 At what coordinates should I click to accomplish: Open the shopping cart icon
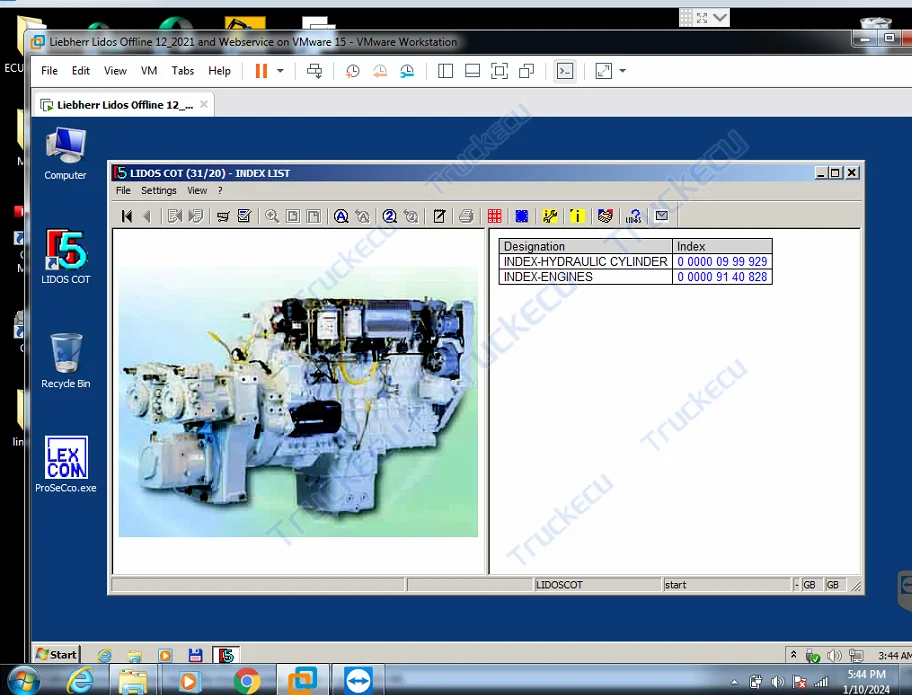[223, 216]
